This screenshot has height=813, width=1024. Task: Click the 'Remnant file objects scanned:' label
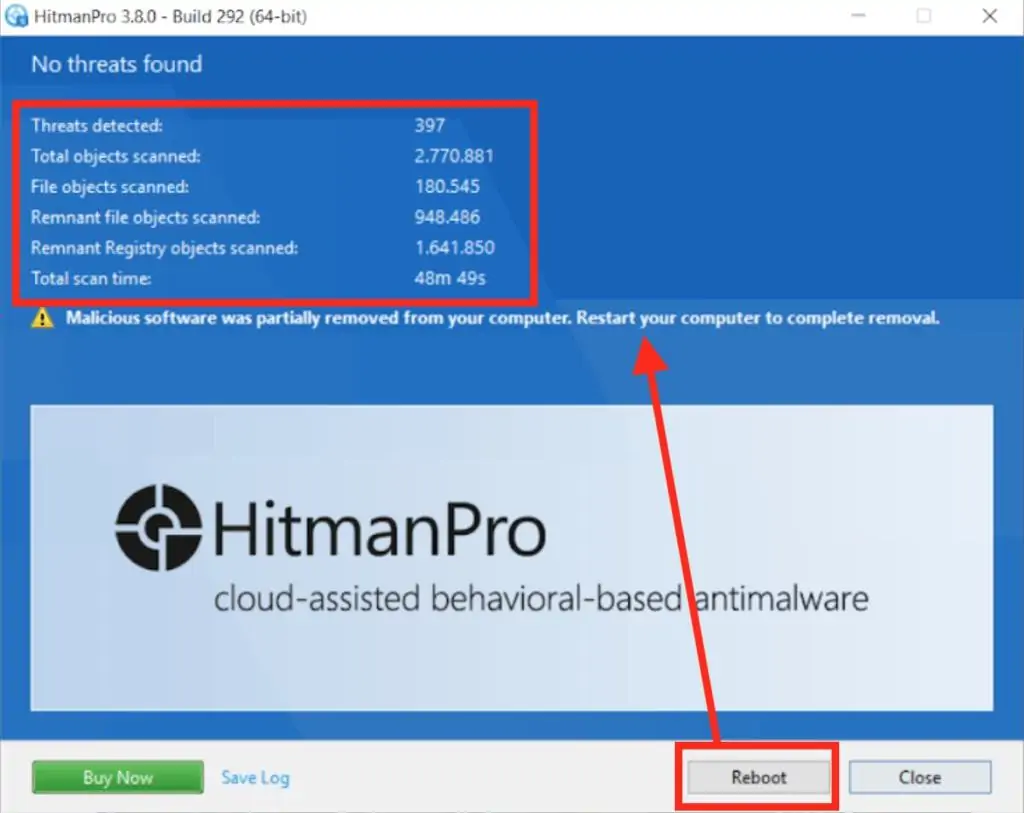tap(146, 217)
